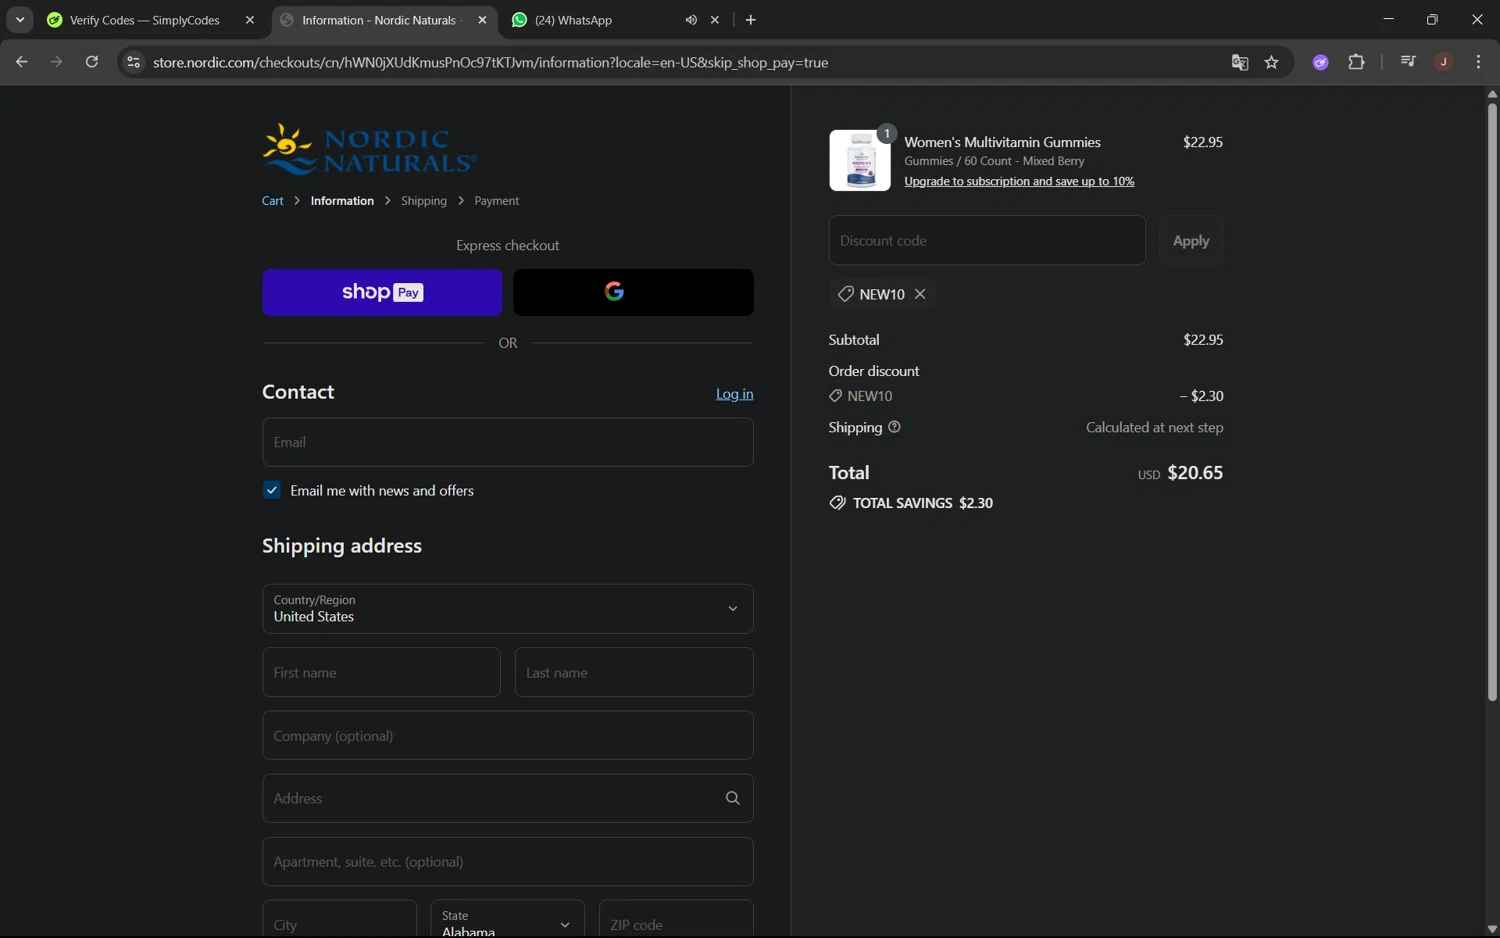The height and width of the screenshot is (938, 1500).
Task: Uncheck Email me with news and offers
Action: [x=272, y=490]
